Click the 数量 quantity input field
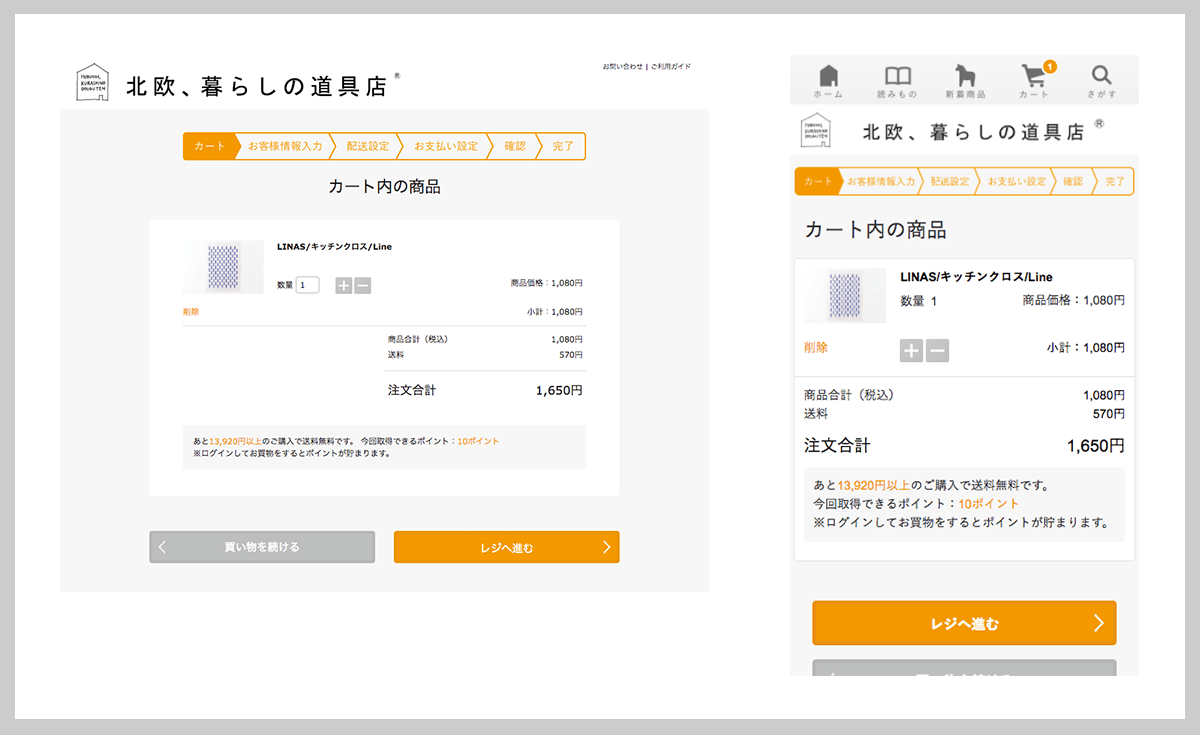This screenshot has height=735, width=1200. [x=308, y=285]
